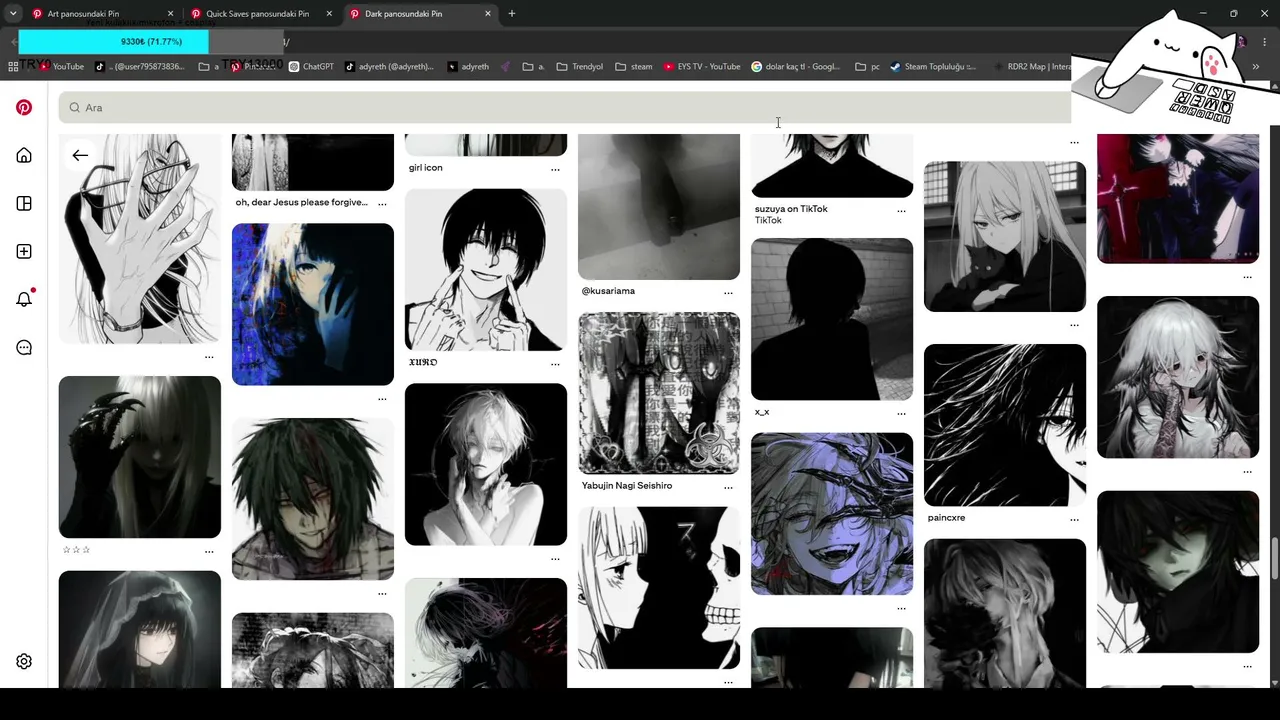Screen dimensions: 1280x720
Task: Open the girl with black cat pin image
Action: click(1005, 237)
